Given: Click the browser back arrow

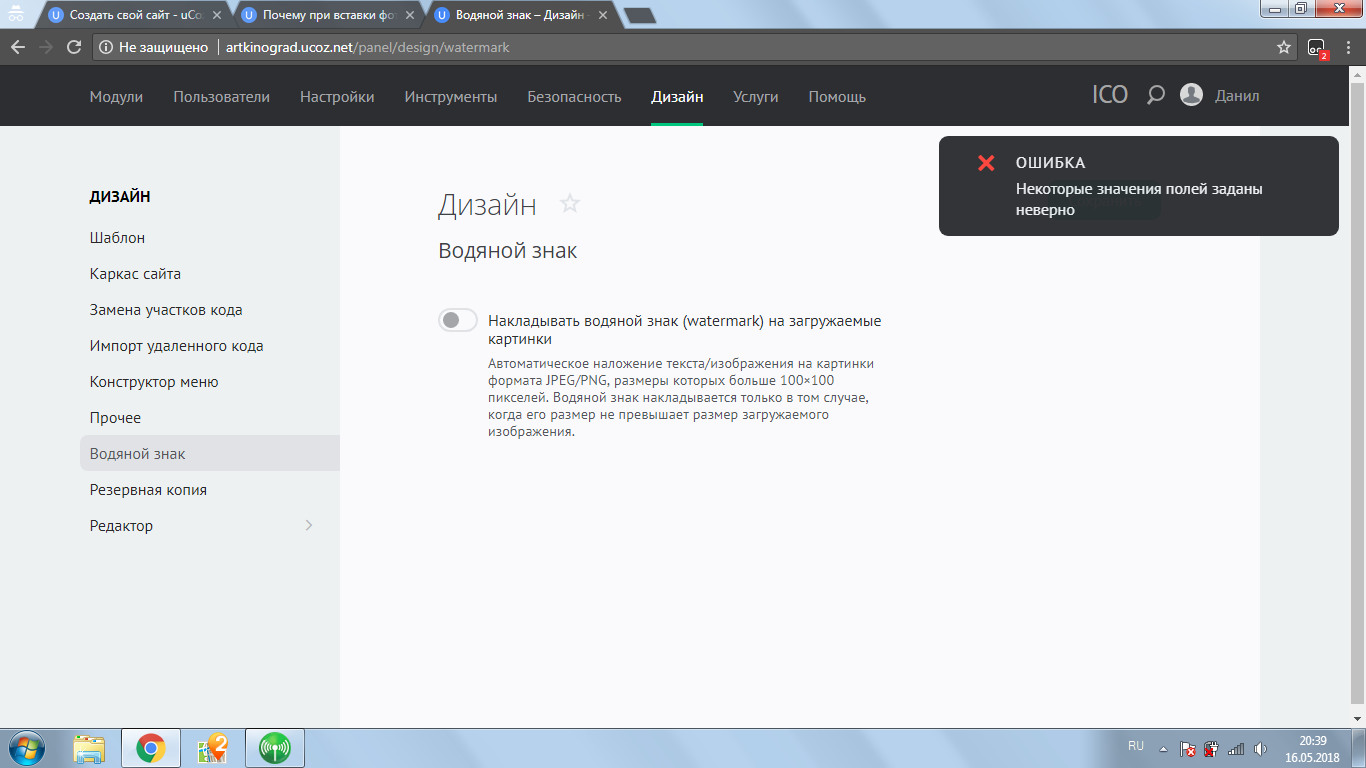Looking at the screenshot, I should 18,47.
